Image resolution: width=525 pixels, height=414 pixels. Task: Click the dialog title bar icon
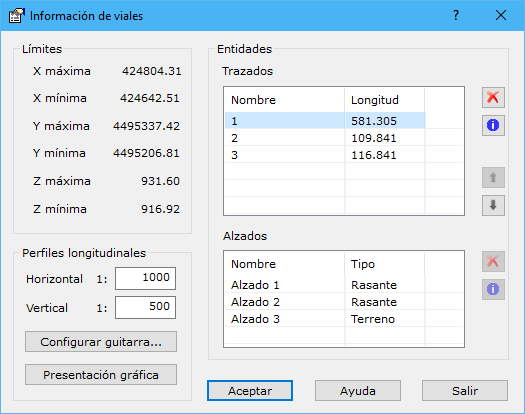17,16
